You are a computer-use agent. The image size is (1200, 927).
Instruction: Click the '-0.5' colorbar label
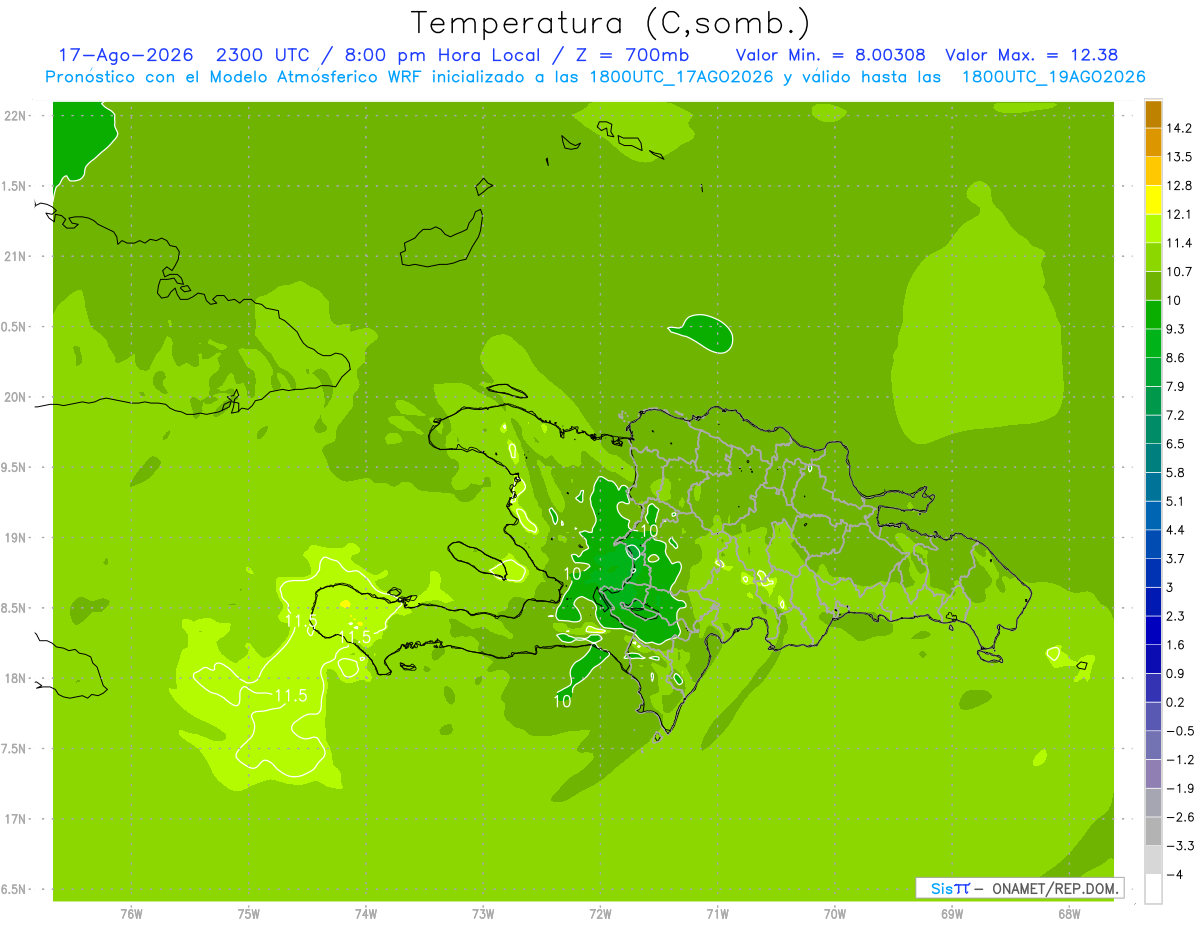(1179, 731)
